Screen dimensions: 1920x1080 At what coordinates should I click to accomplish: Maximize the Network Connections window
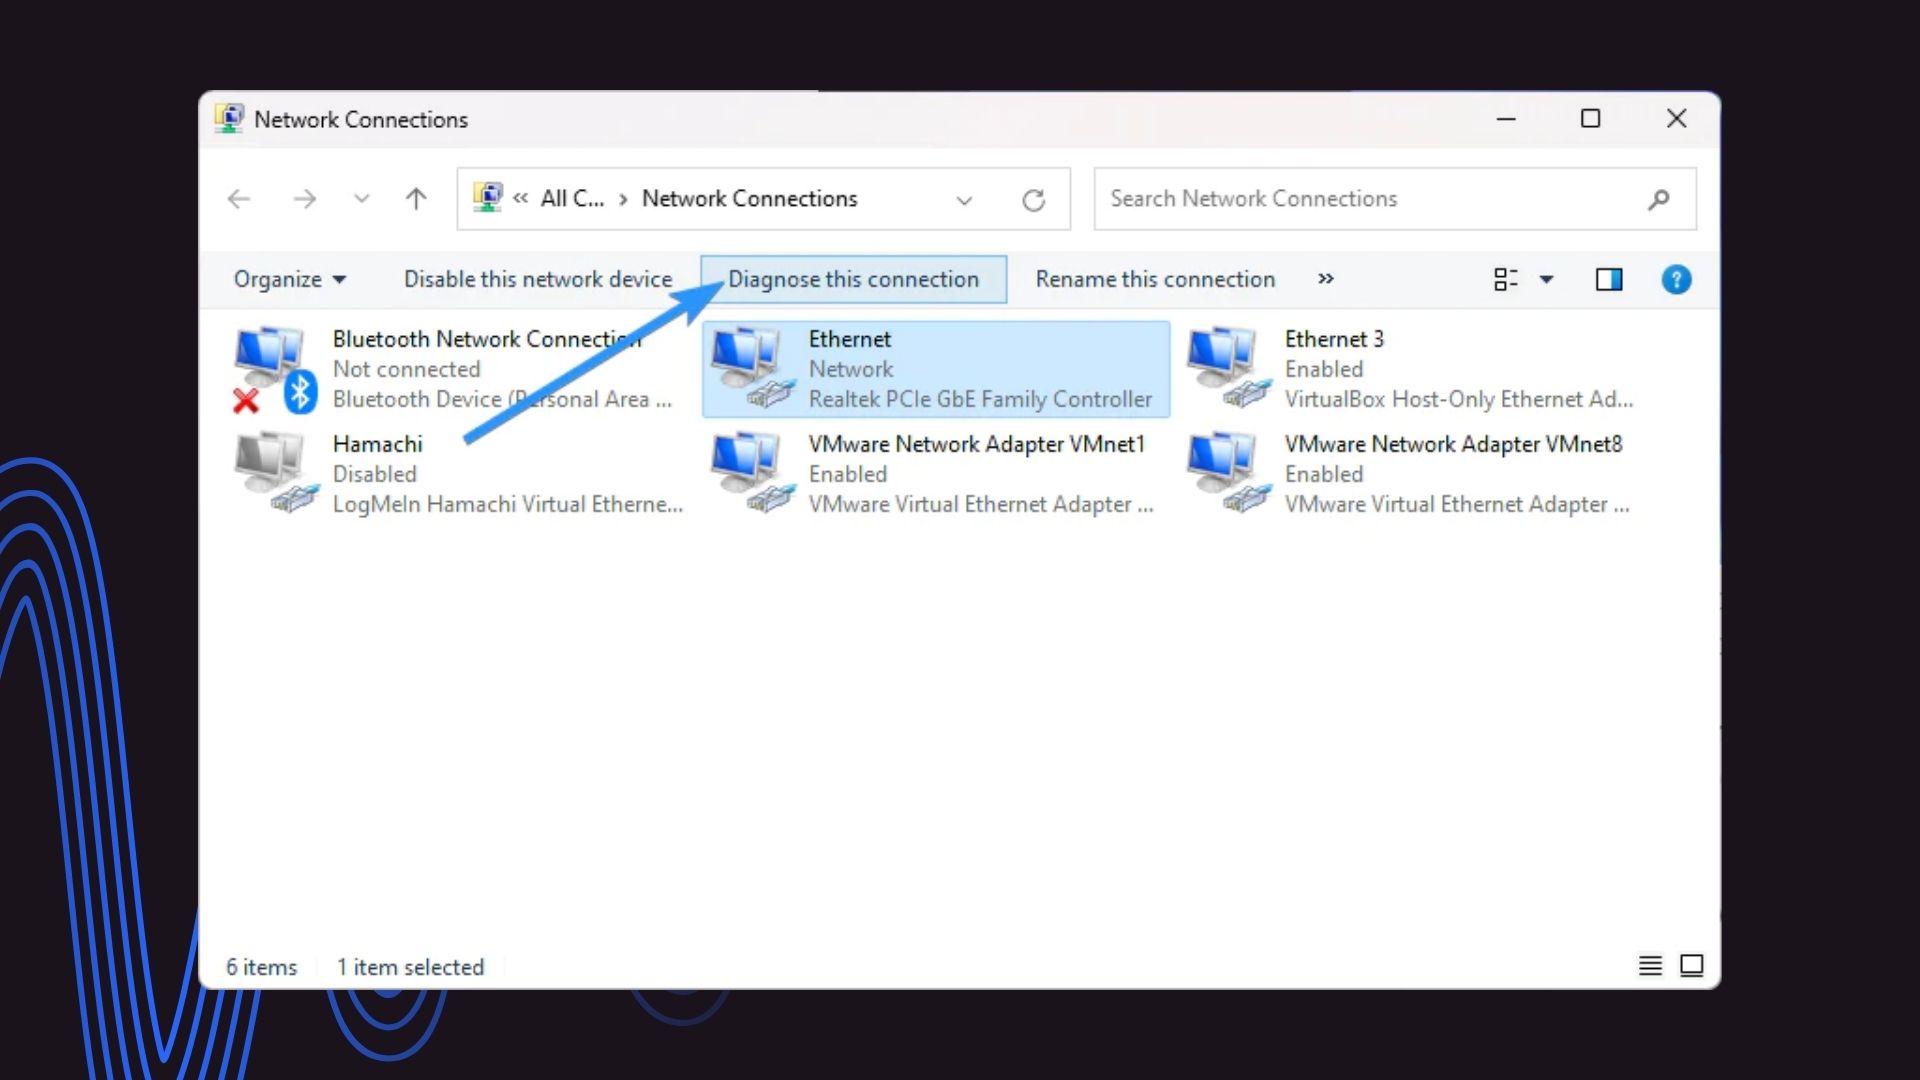[x=1590, y=119]
